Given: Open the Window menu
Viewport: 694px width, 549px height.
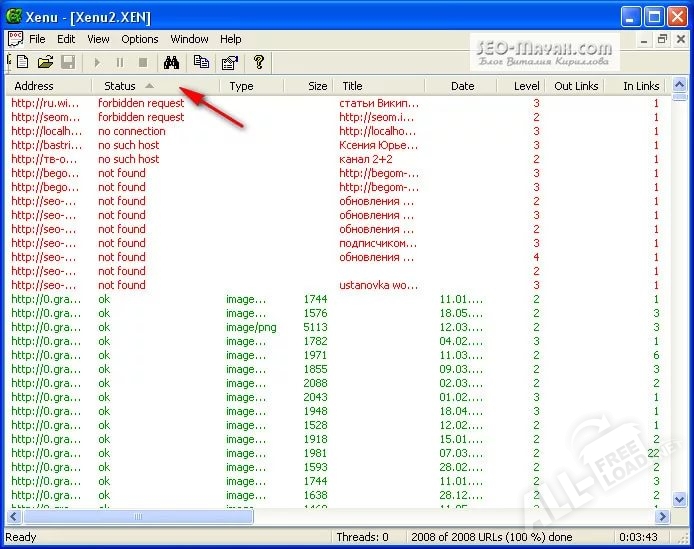Looking at the screenshot, I should pyautogui.click(x=189, y=39).
